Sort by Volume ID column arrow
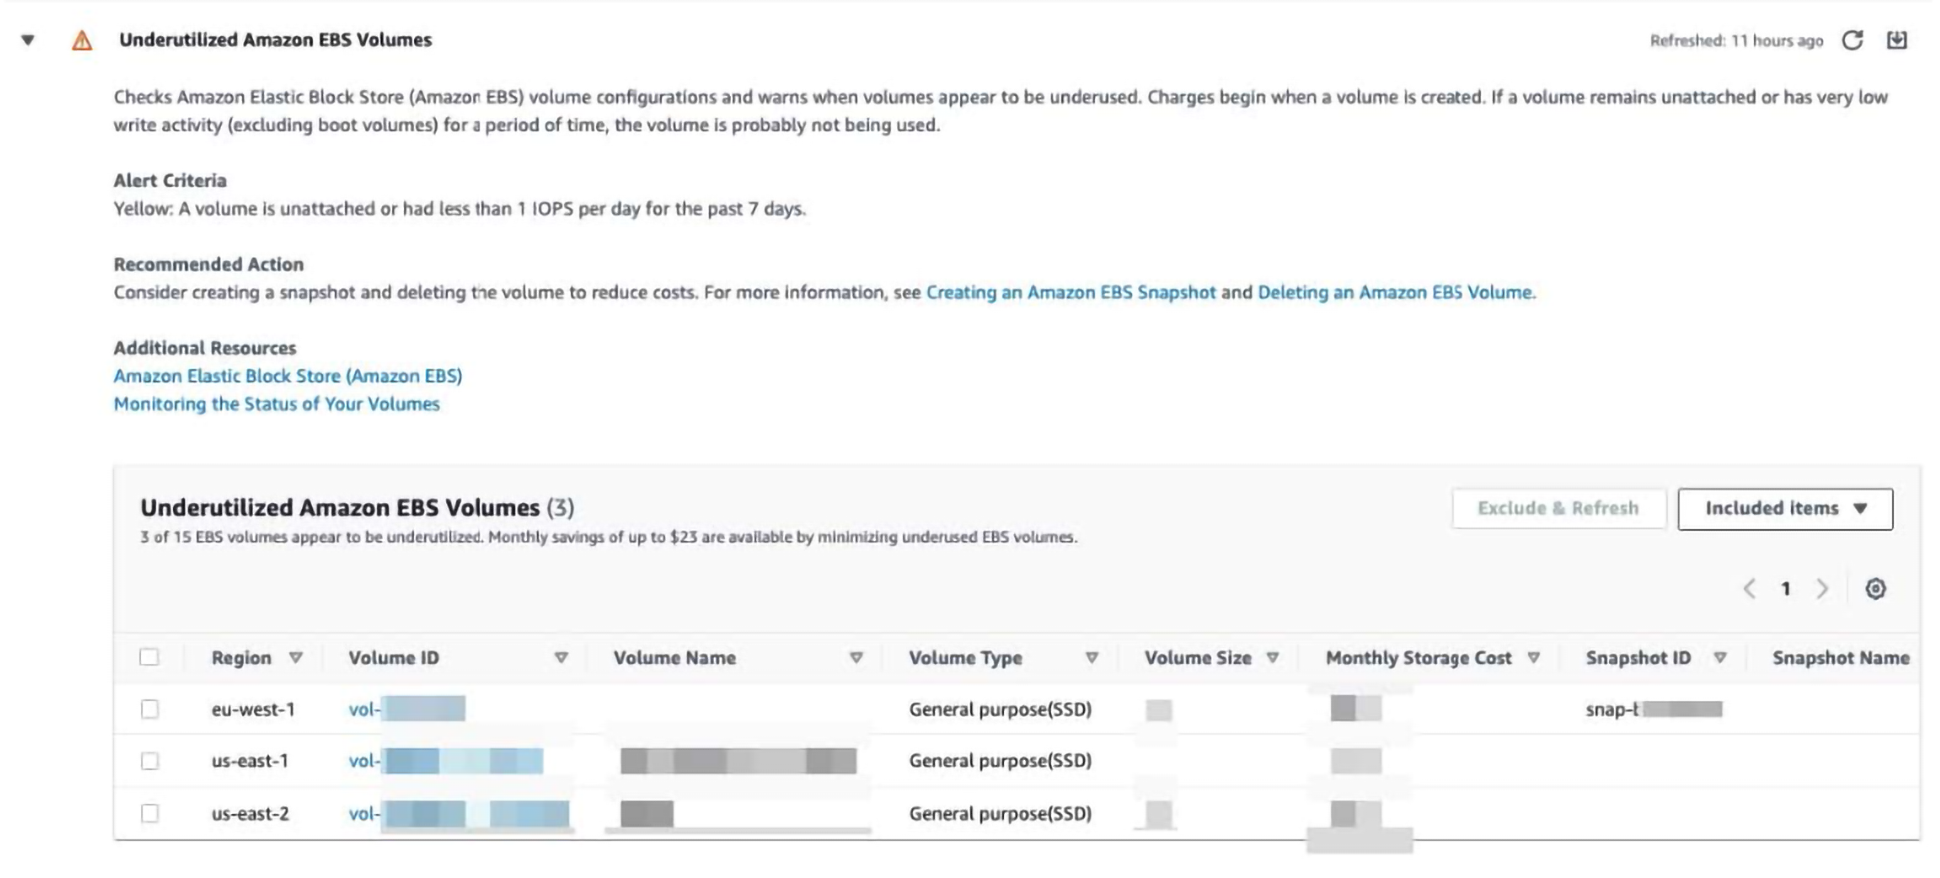1940x878 pixels. 561,658
